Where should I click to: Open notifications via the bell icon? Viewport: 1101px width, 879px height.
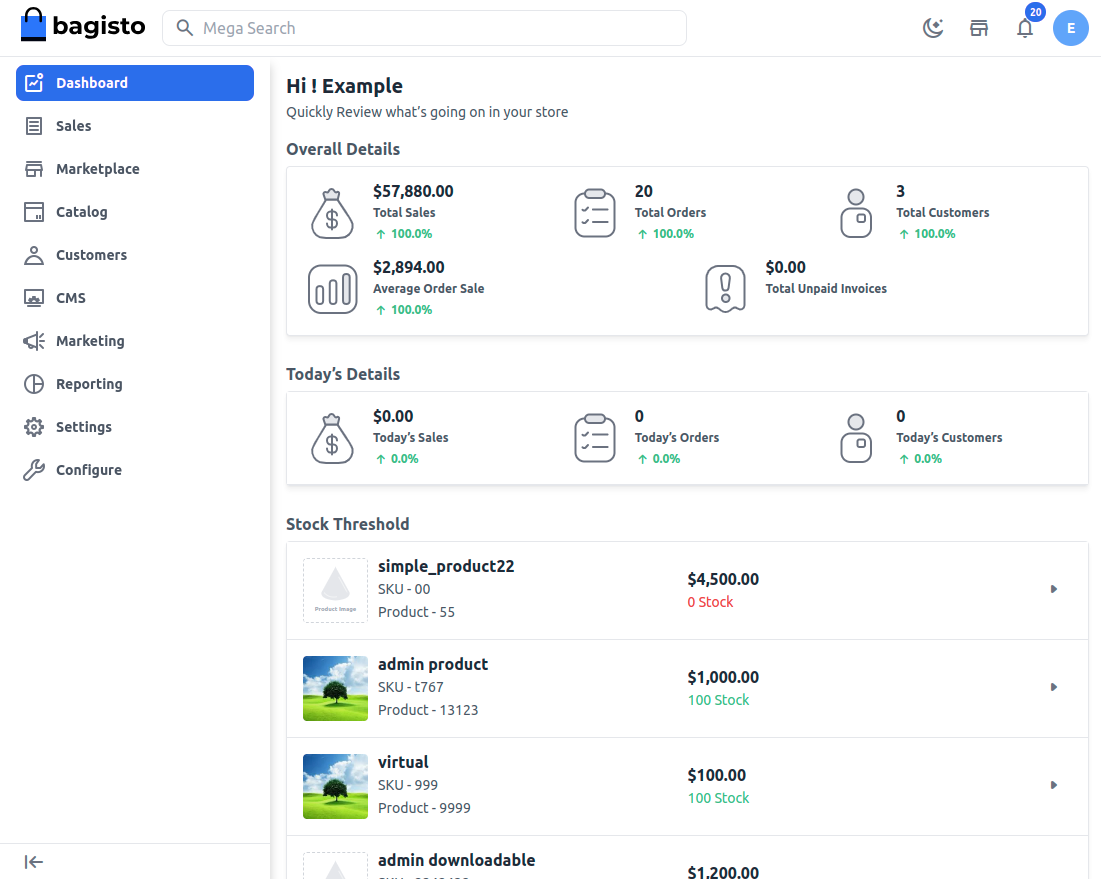click(1024, 28)
